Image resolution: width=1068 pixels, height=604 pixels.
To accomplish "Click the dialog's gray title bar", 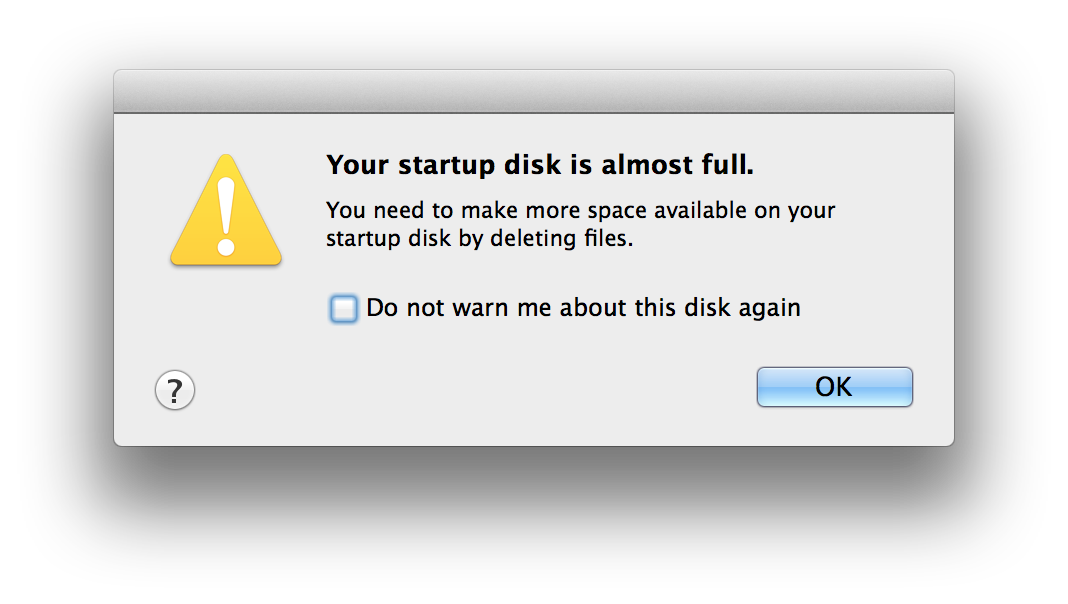I will pyautogui.click(x=533, y=91).
